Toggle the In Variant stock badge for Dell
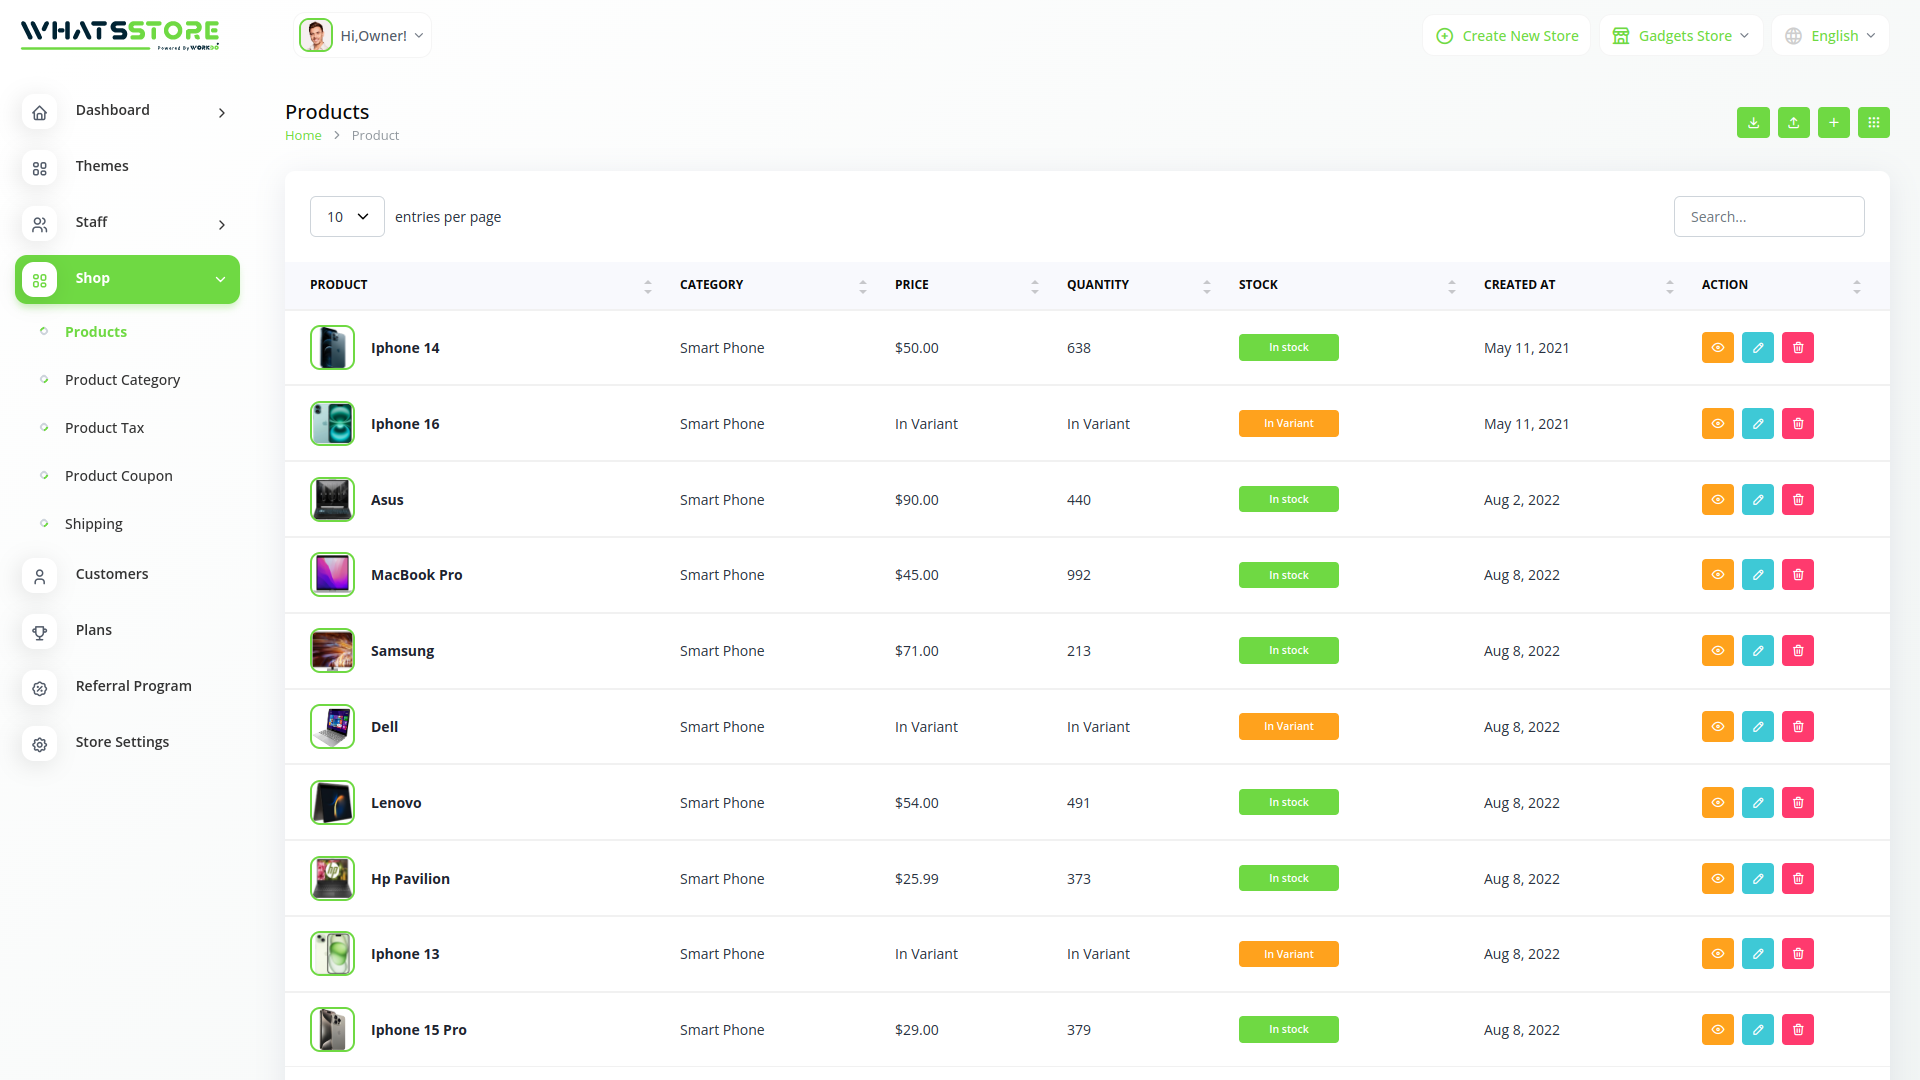Screen dimensions: 1920x1080 1288,726
